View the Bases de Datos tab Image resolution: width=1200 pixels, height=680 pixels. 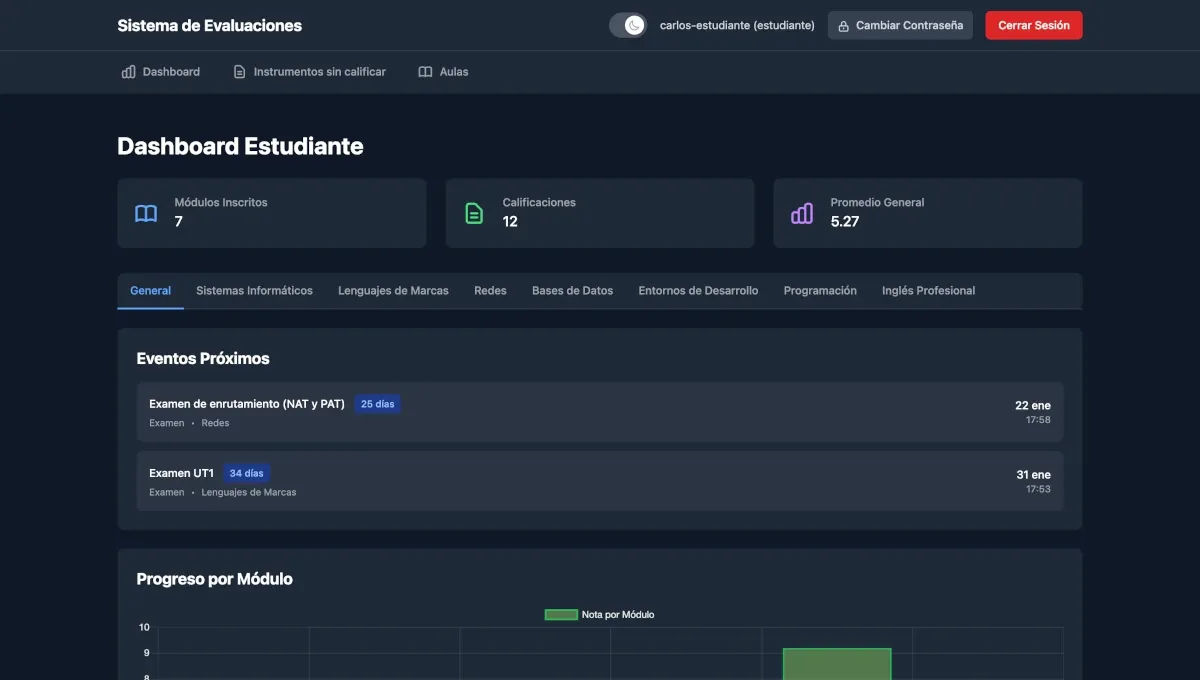click(x=572, y=290)
